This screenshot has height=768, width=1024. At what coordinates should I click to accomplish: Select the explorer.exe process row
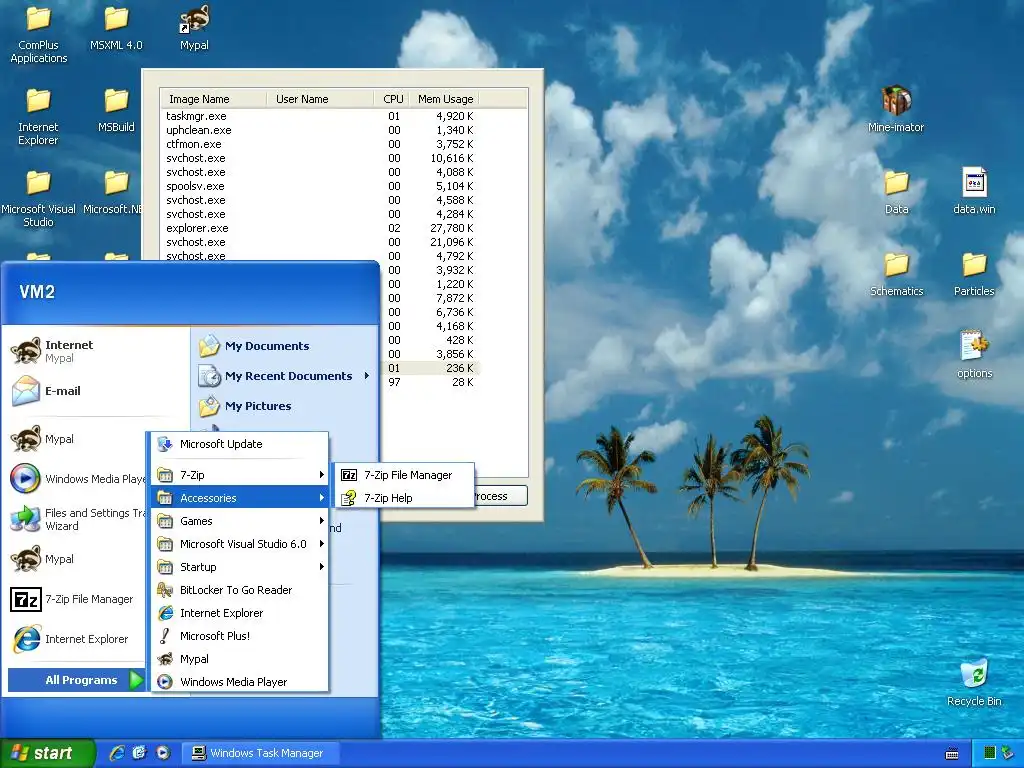[320, 228]
